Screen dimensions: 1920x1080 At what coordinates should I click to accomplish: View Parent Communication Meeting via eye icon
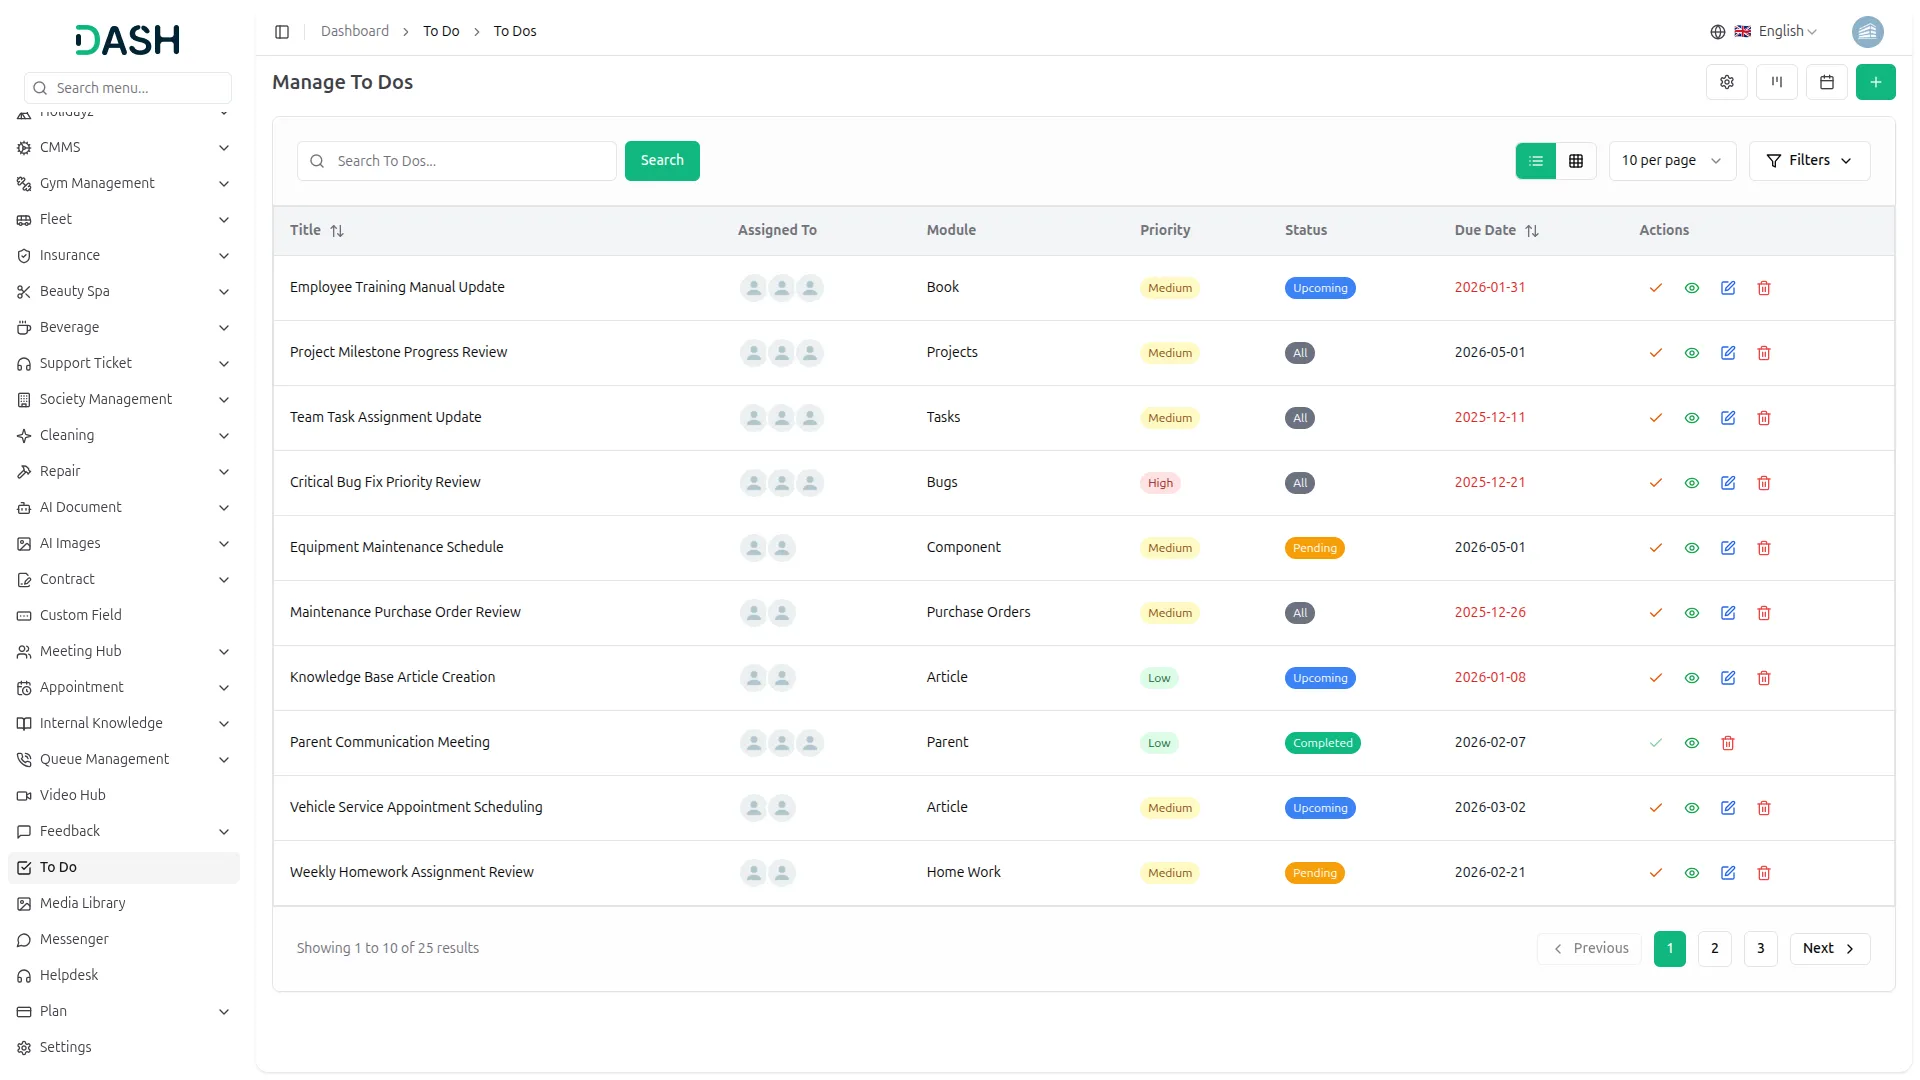click(x=1691, y=743)
